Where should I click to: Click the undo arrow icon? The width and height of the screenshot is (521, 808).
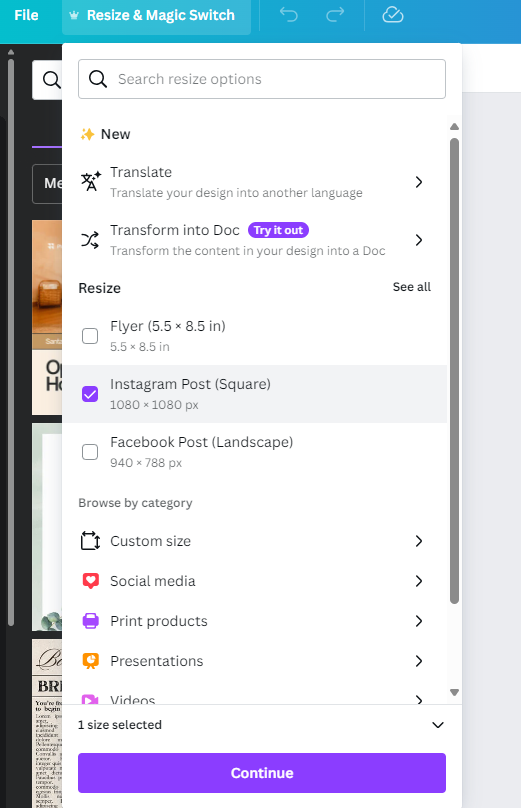289,15
